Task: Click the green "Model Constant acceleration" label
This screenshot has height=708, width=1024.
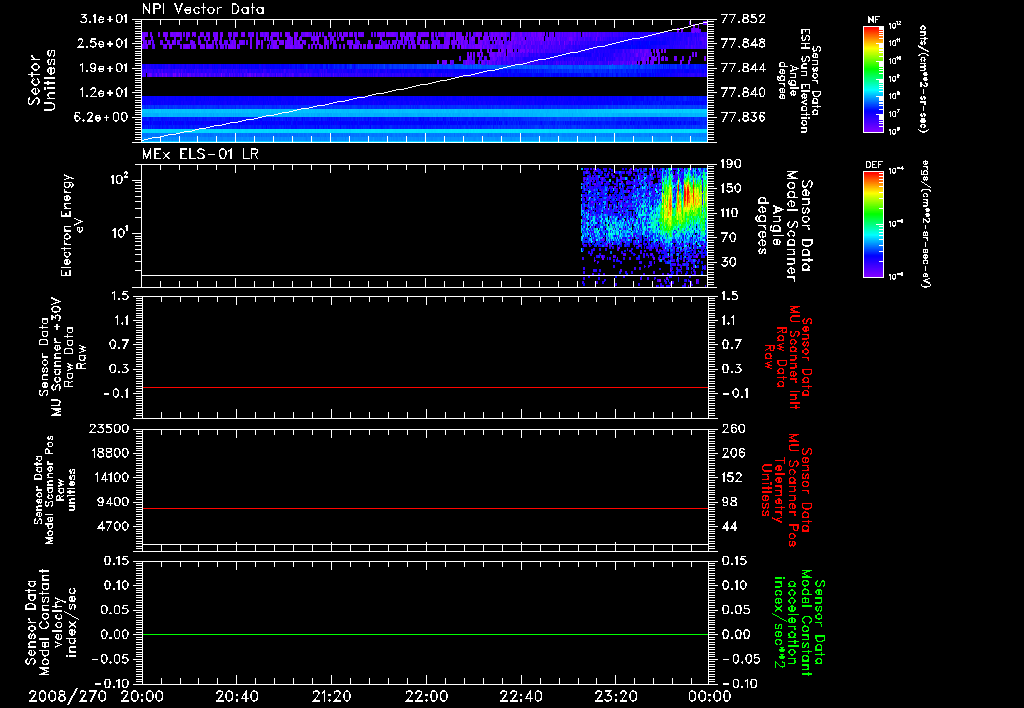Action: (x=799, y=623)
